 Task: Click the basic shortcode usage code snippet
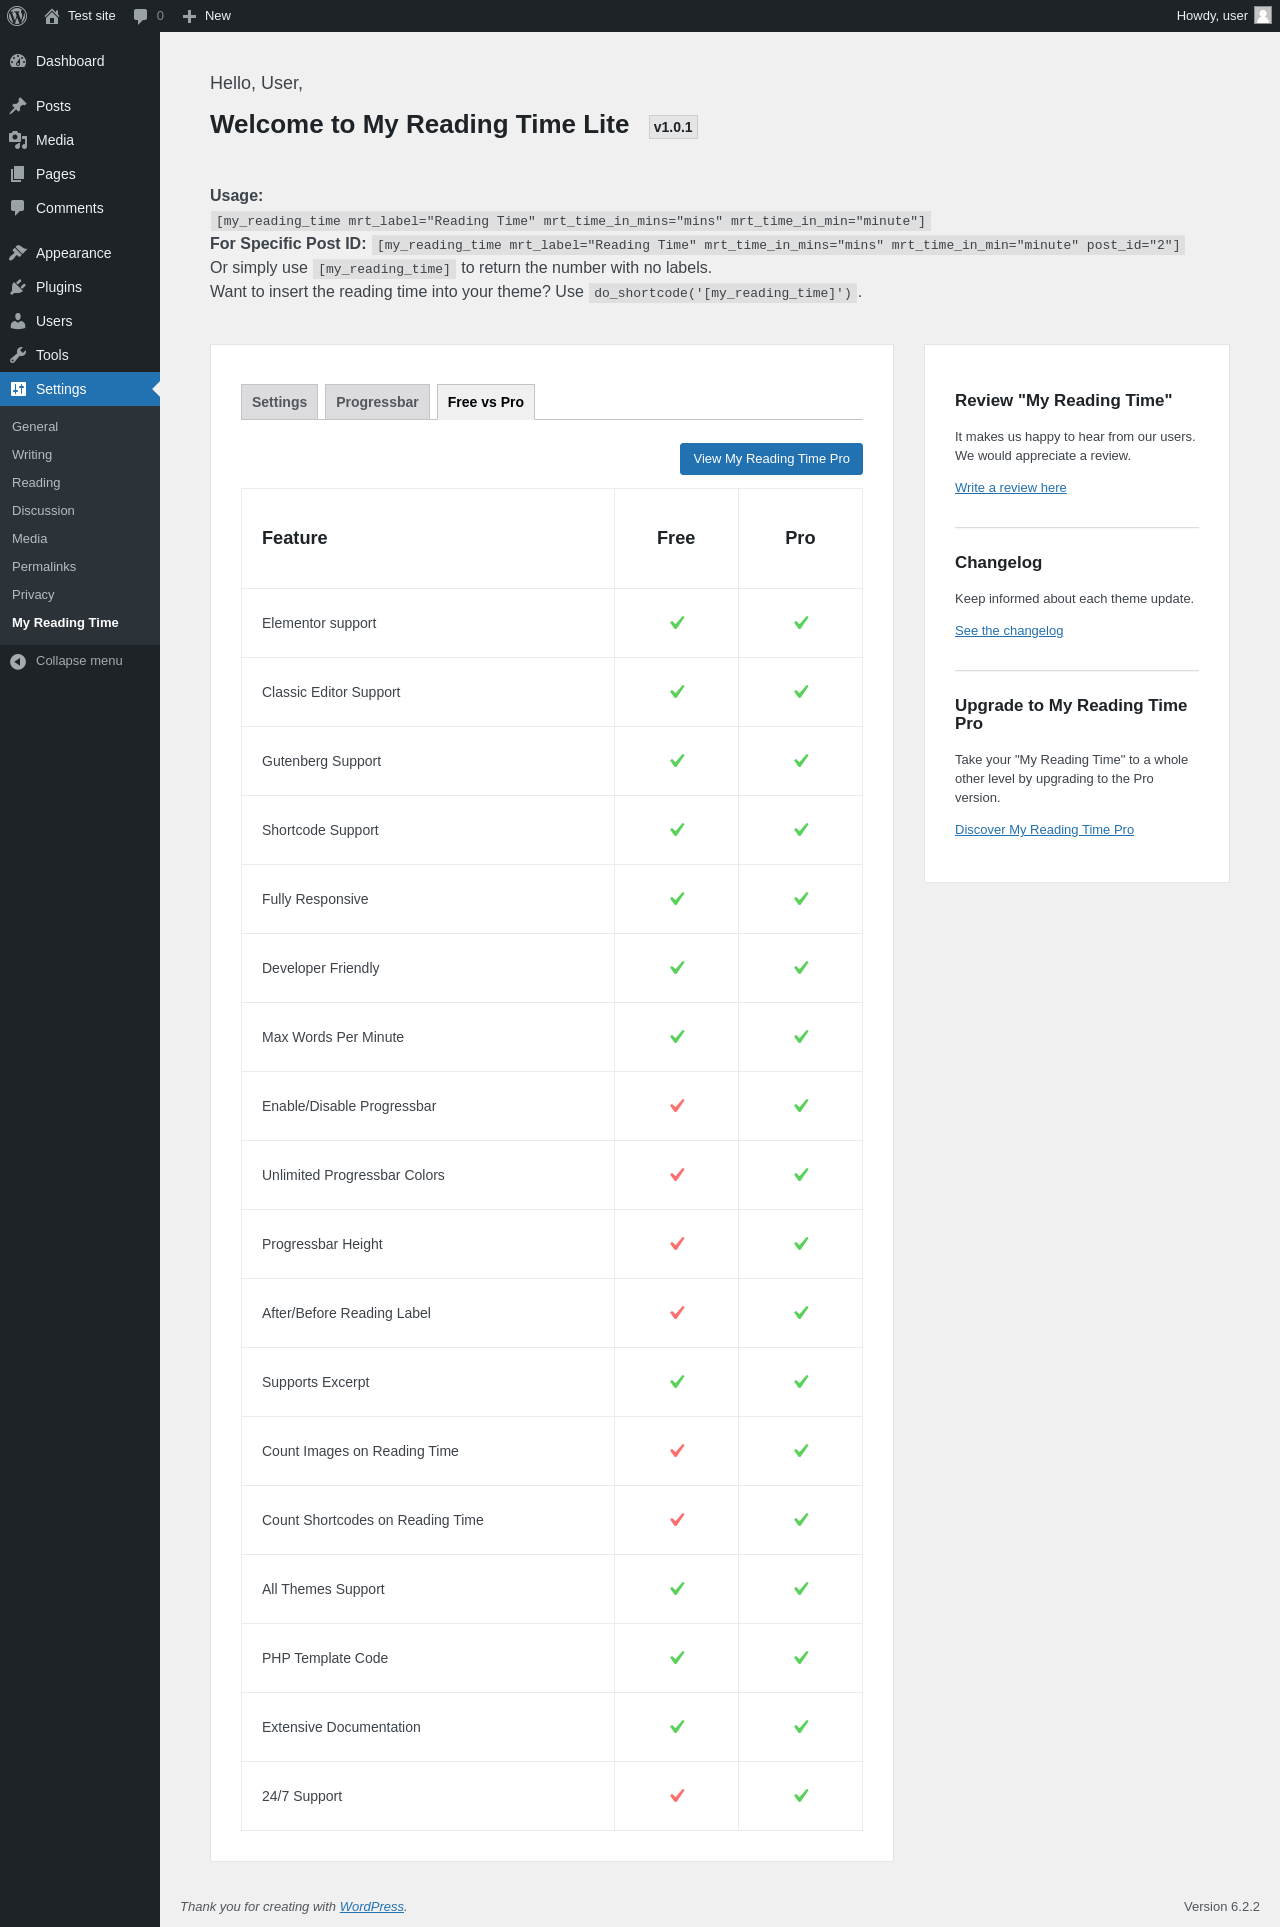(x=571, y=221)
